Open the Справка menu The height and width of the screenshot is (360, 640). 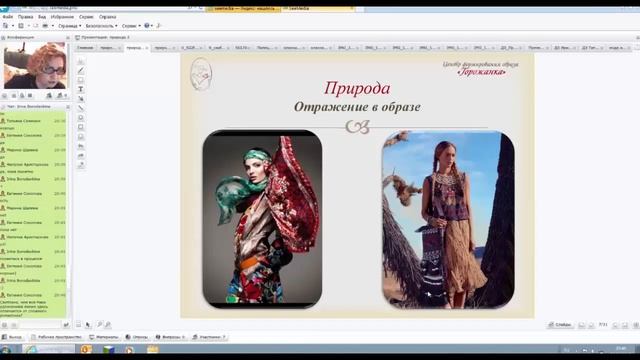click(108, 17)
